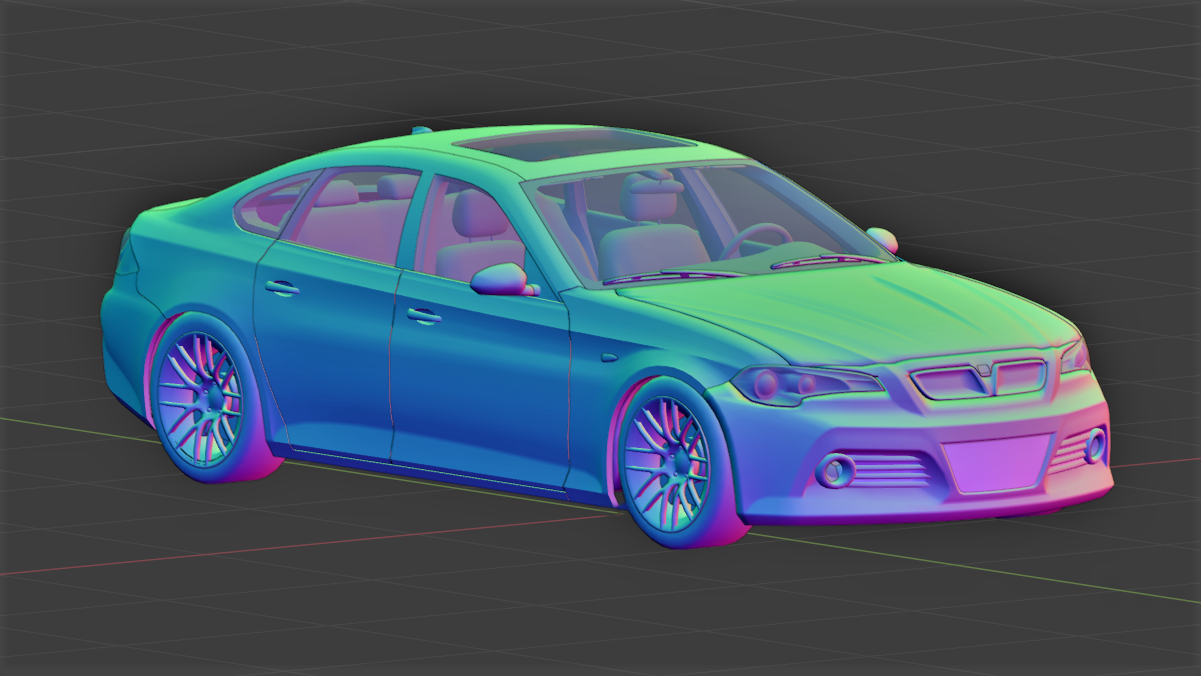Click the steering wheel inside the car
The height and width of the screenshot is (676, 1201).
756,241
